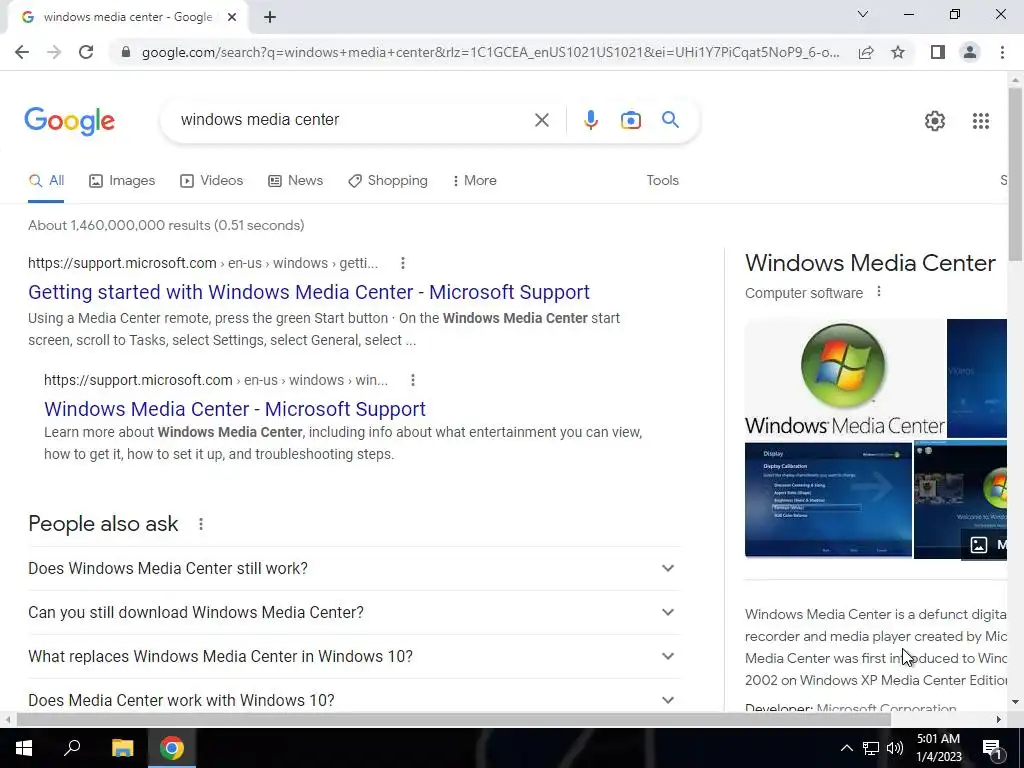
Task: Open the three-dot menu beside the win... result
Action: pos(413,380)
